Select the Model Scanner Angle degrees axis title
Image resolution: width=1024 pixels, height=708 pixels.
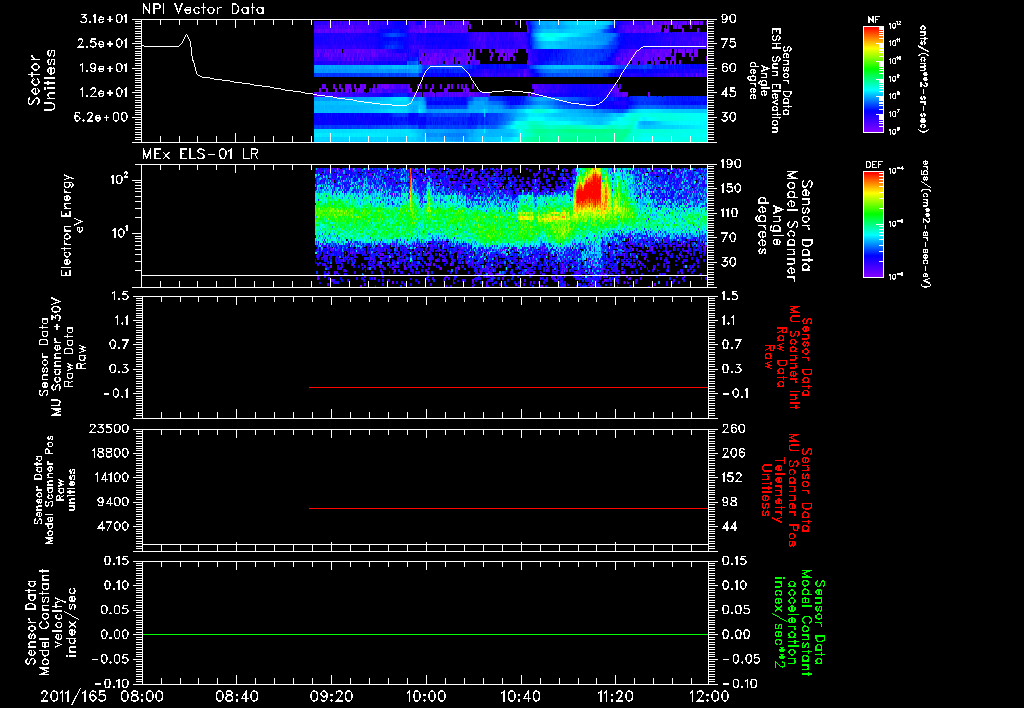784,225
